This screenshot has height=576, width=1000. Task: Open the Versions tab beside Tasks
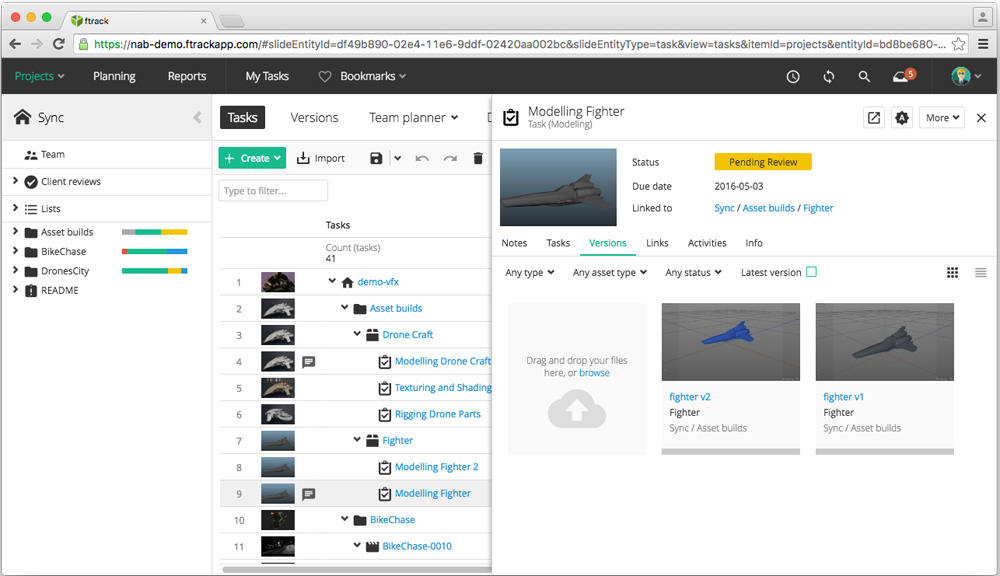pyautogui.click(x=314, y=117)
